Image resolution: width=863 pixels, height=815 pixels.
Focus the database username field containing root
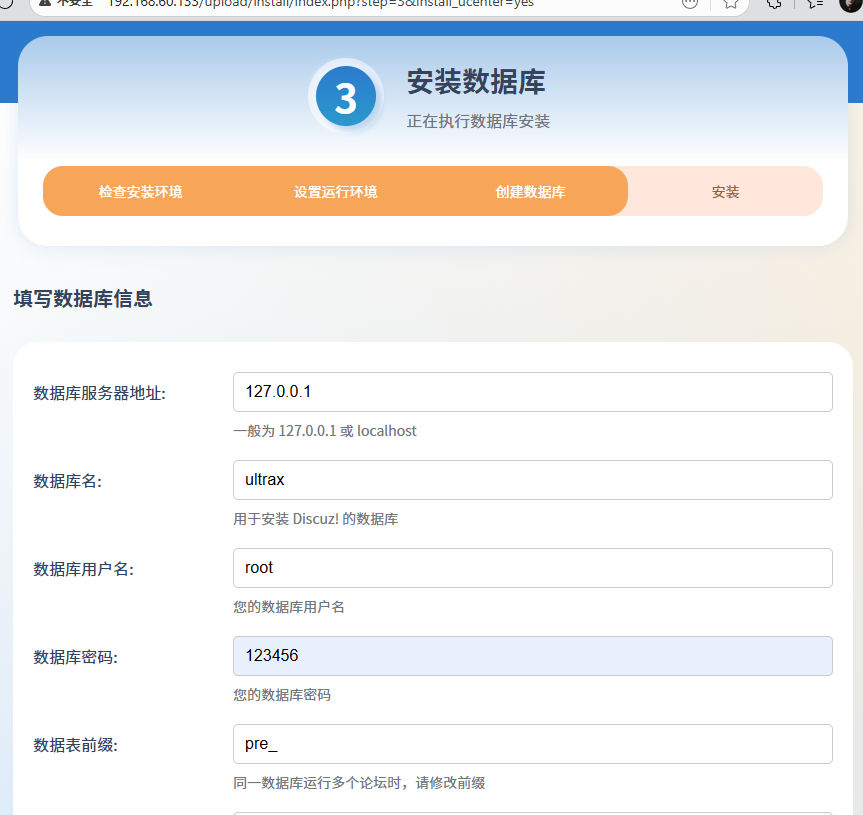click(x=532, y=568)
